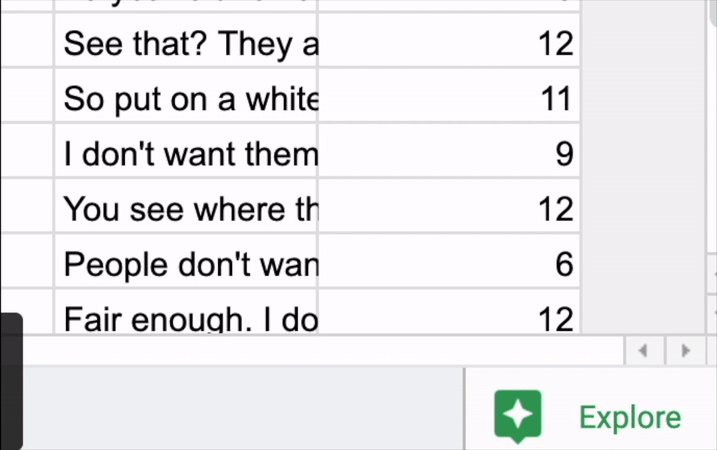Select the 12 beside "You see where"
Screen dimensions: 717x450
point(449,206)
